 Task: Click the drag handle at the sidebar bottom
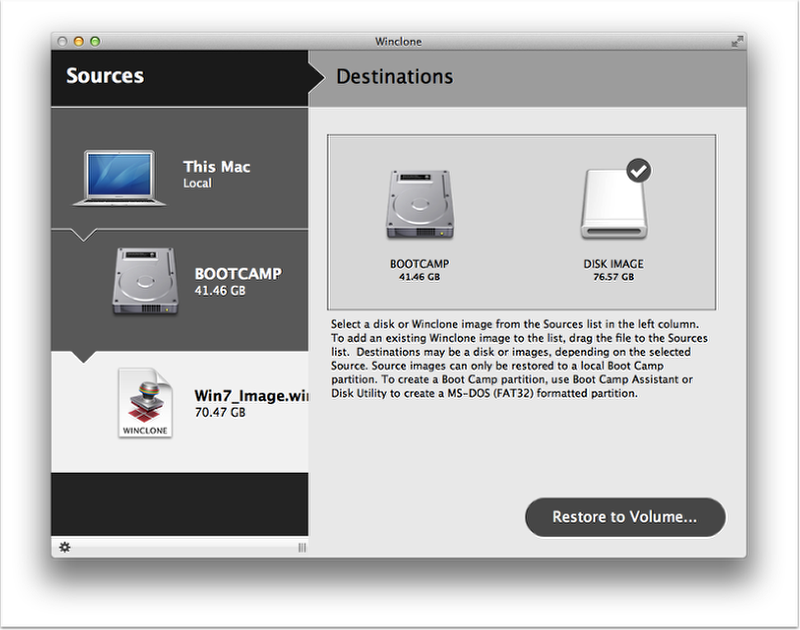pos(301,547)
